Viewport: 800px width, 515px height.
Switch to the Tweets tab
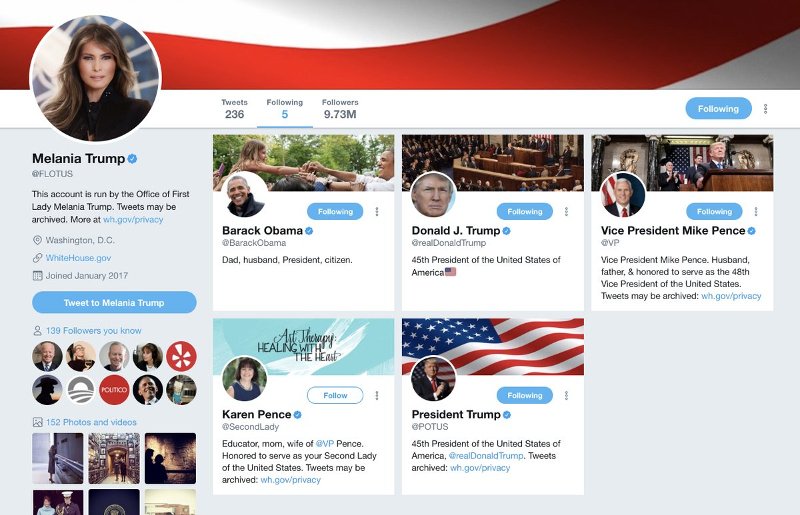pos(234,109)
